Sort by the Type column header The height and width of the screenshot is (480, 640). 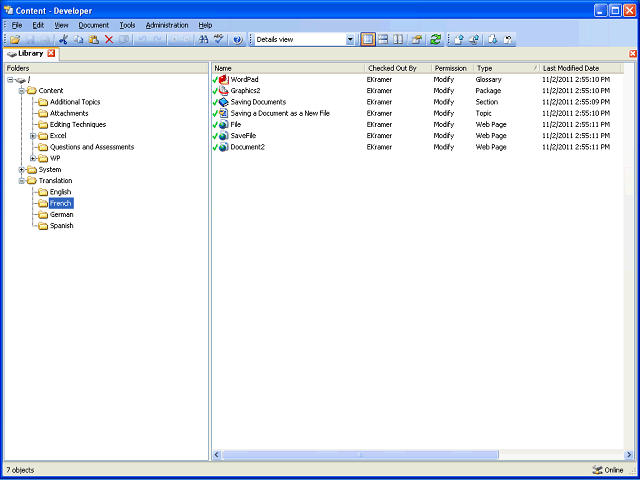pyautogui.click(x=507, y=68)
